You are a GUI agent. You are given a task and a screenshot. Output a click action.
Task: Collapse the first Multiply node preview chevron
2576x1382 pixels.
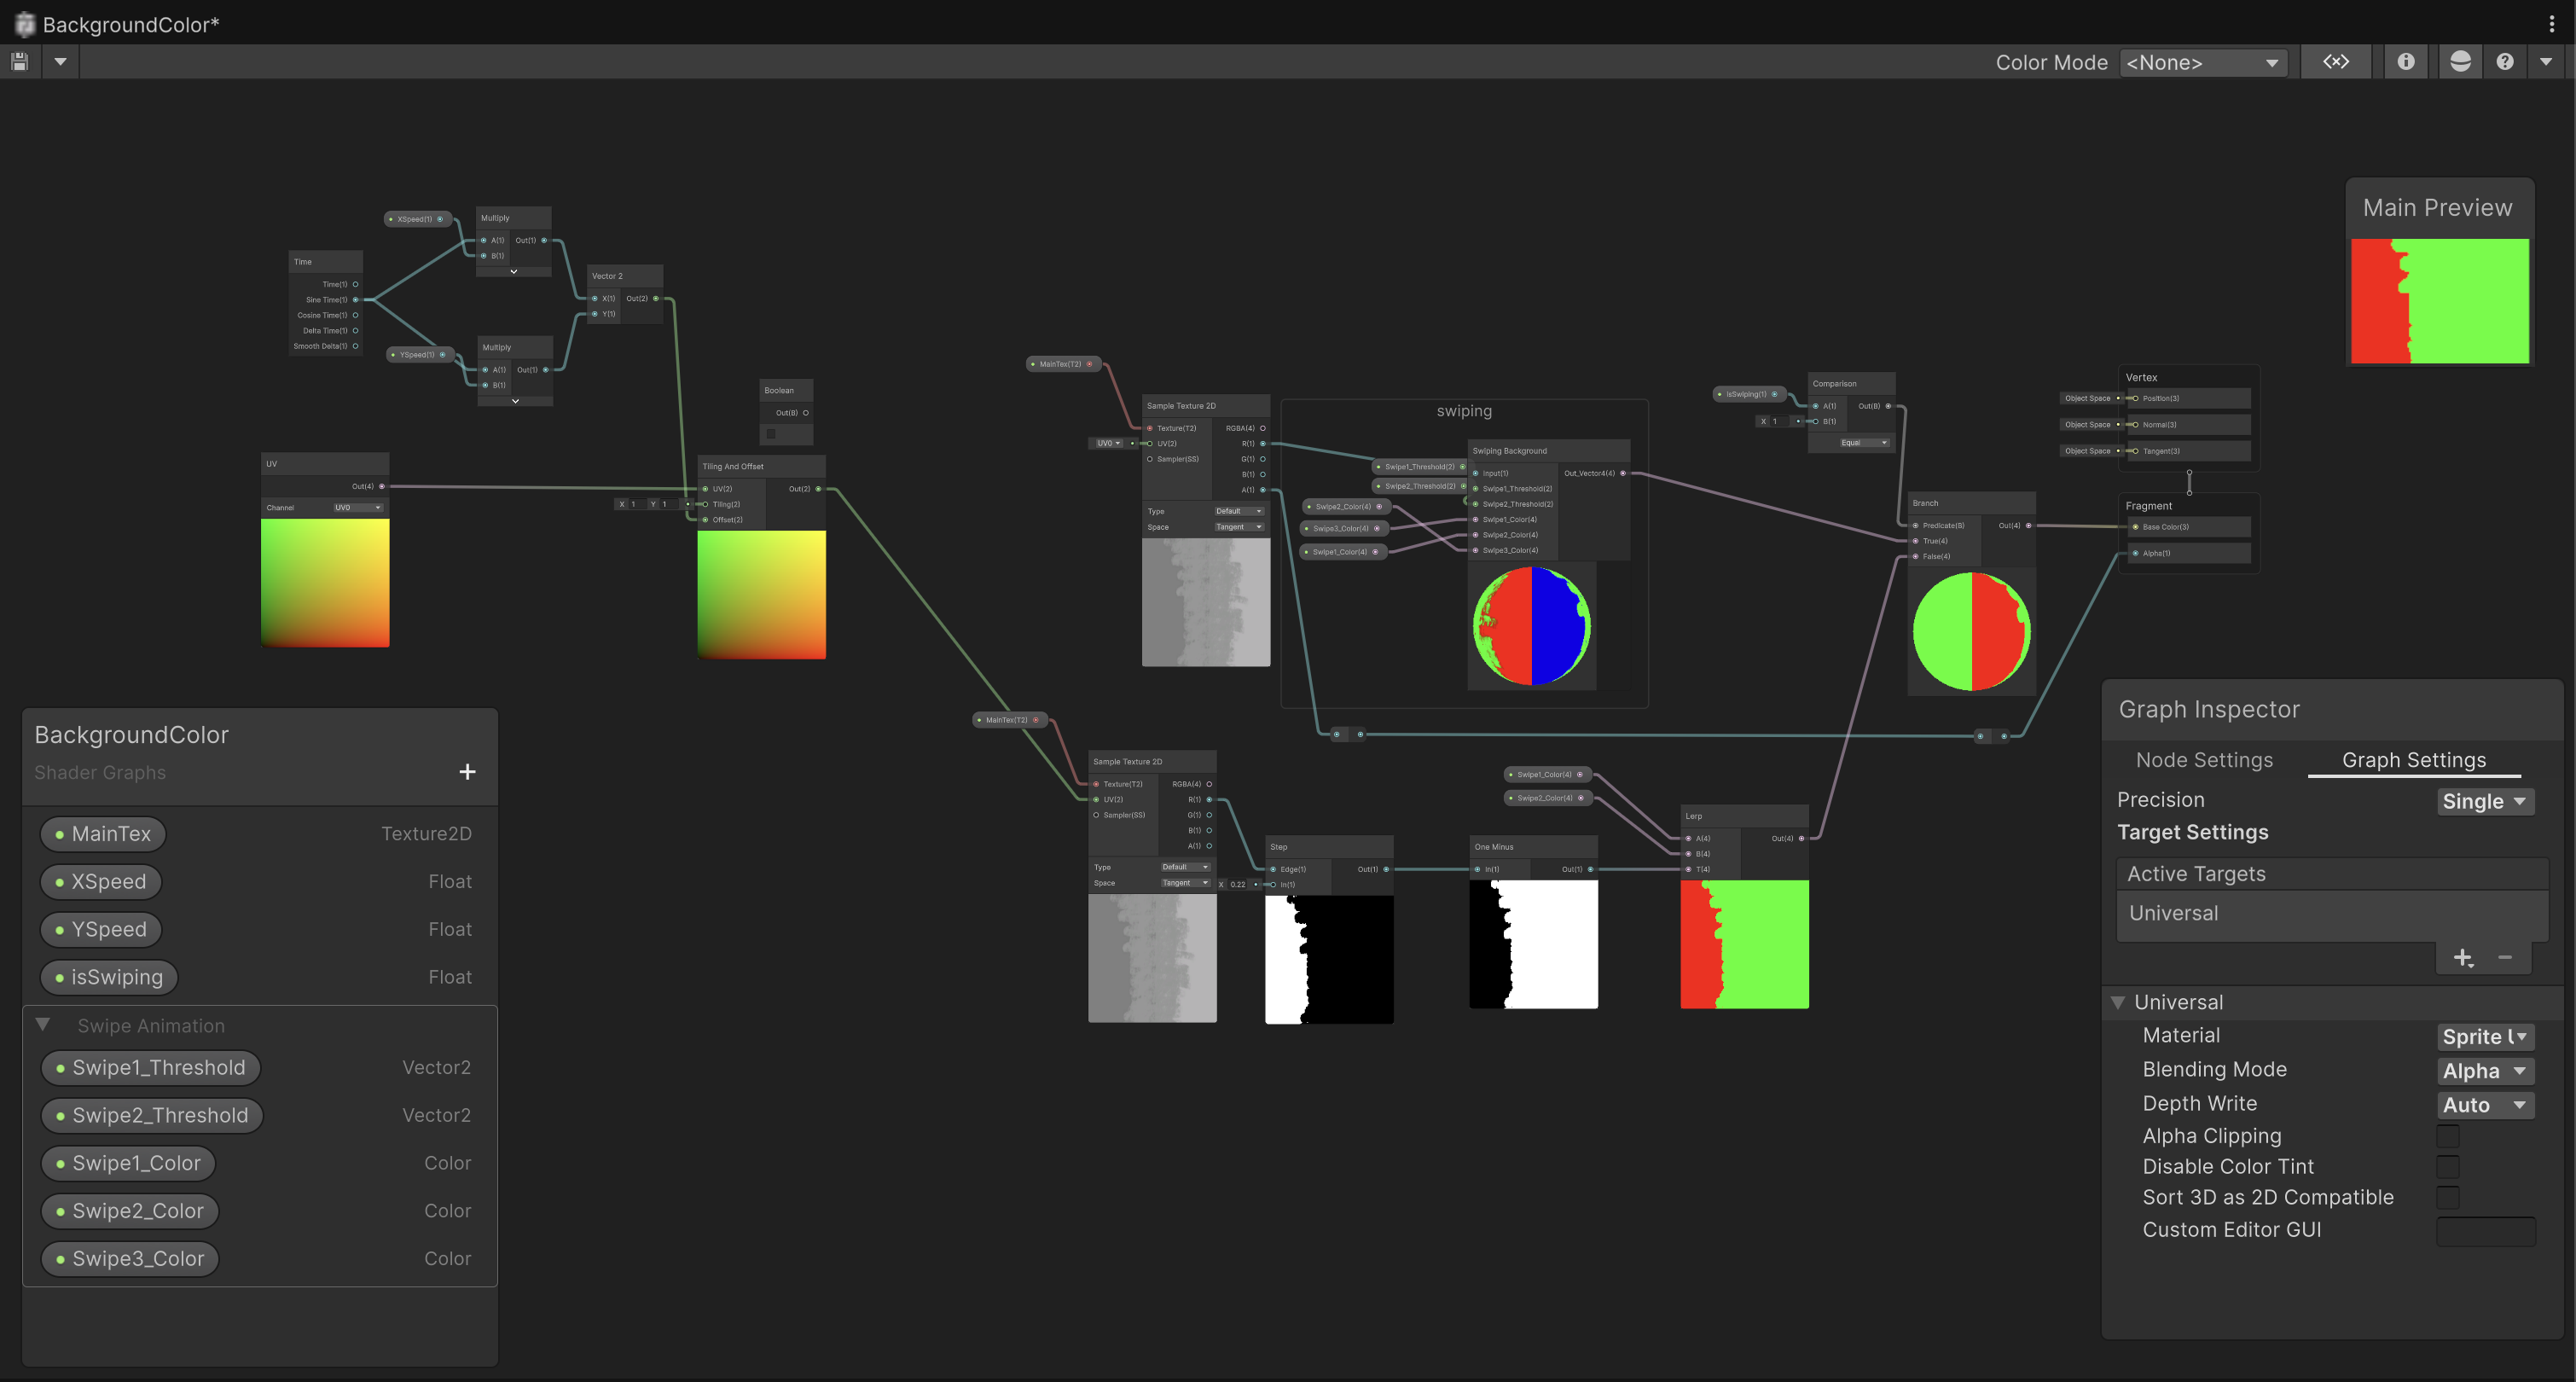point(514,271)
